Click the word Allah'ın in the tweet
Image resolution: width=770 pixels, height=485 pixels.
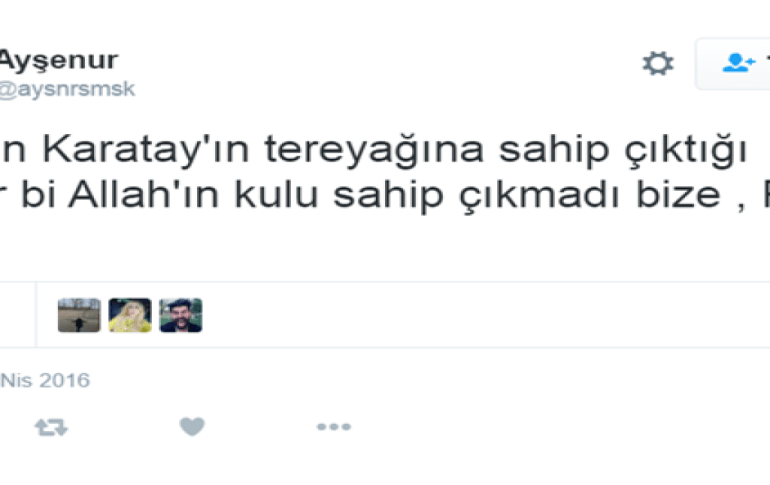click(x=143, y=194)
